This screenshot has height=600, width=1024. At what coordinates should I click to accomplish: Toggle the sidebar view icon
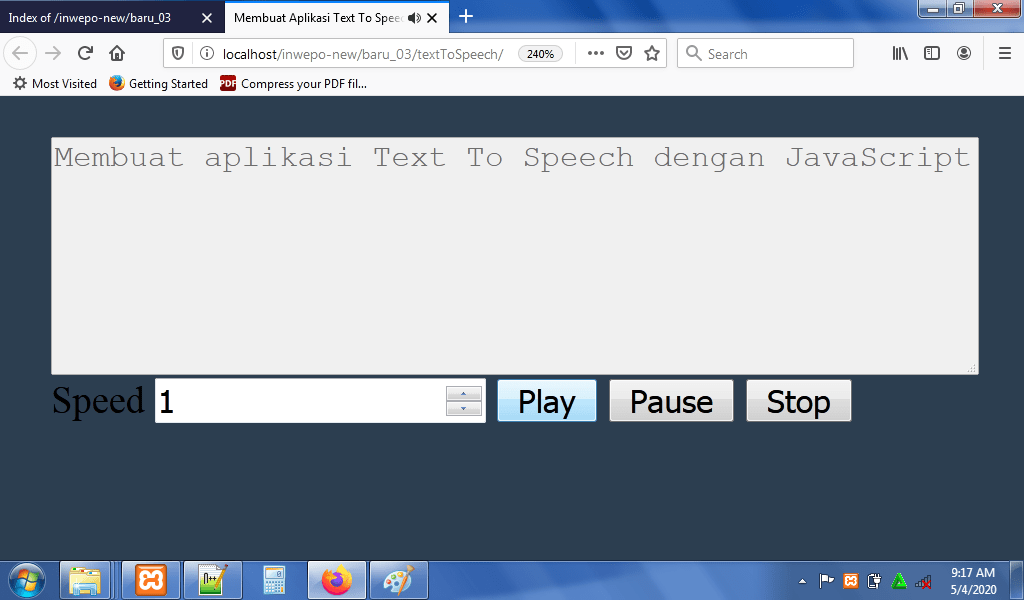click(x=932, y=54)
